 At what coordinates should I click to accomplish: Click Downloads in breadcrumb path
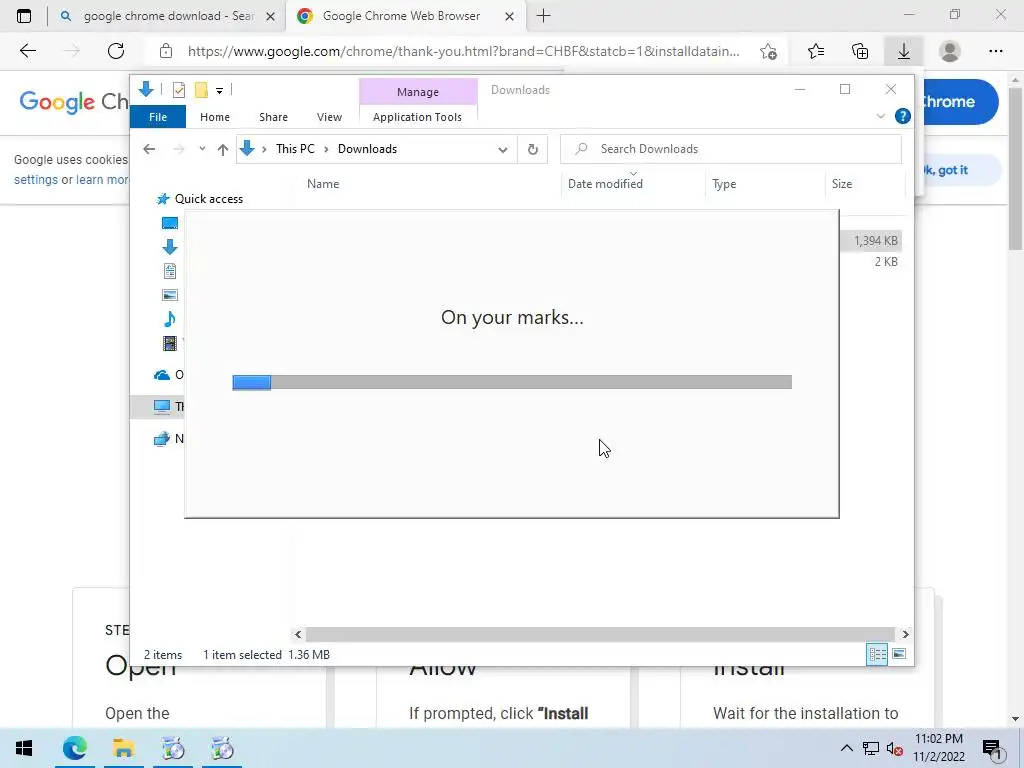tap(367, 149)
